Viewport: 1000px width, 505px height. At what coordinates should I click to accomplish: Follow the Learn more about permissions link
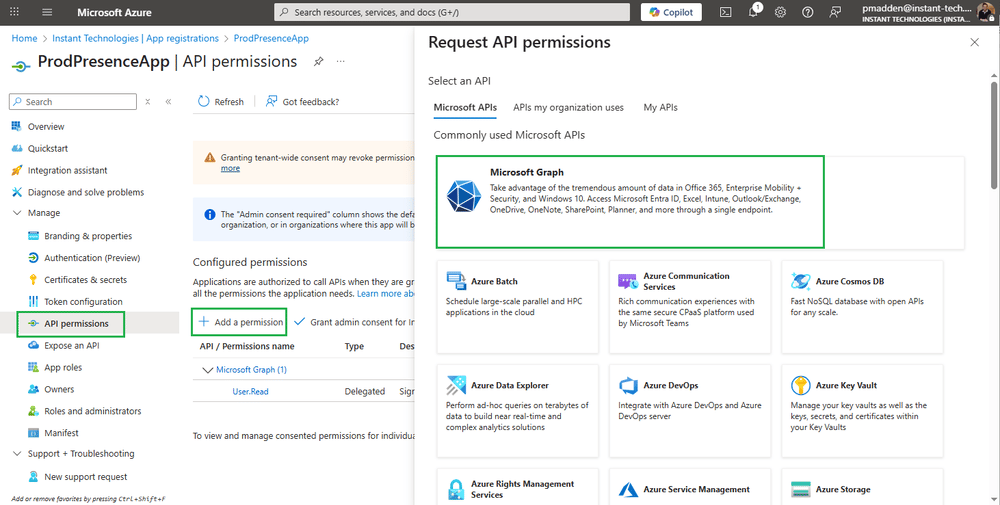click(x=385, y=294)
